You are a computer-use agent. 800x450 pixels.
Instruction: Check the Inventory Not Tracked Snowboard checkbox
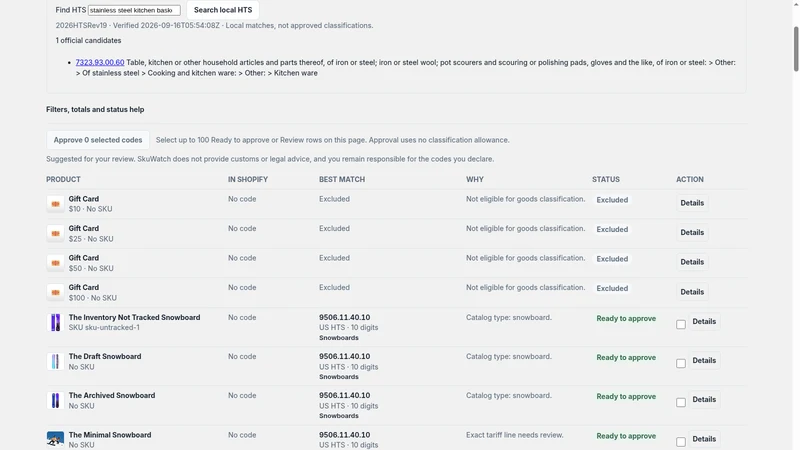tap(681, 324)
